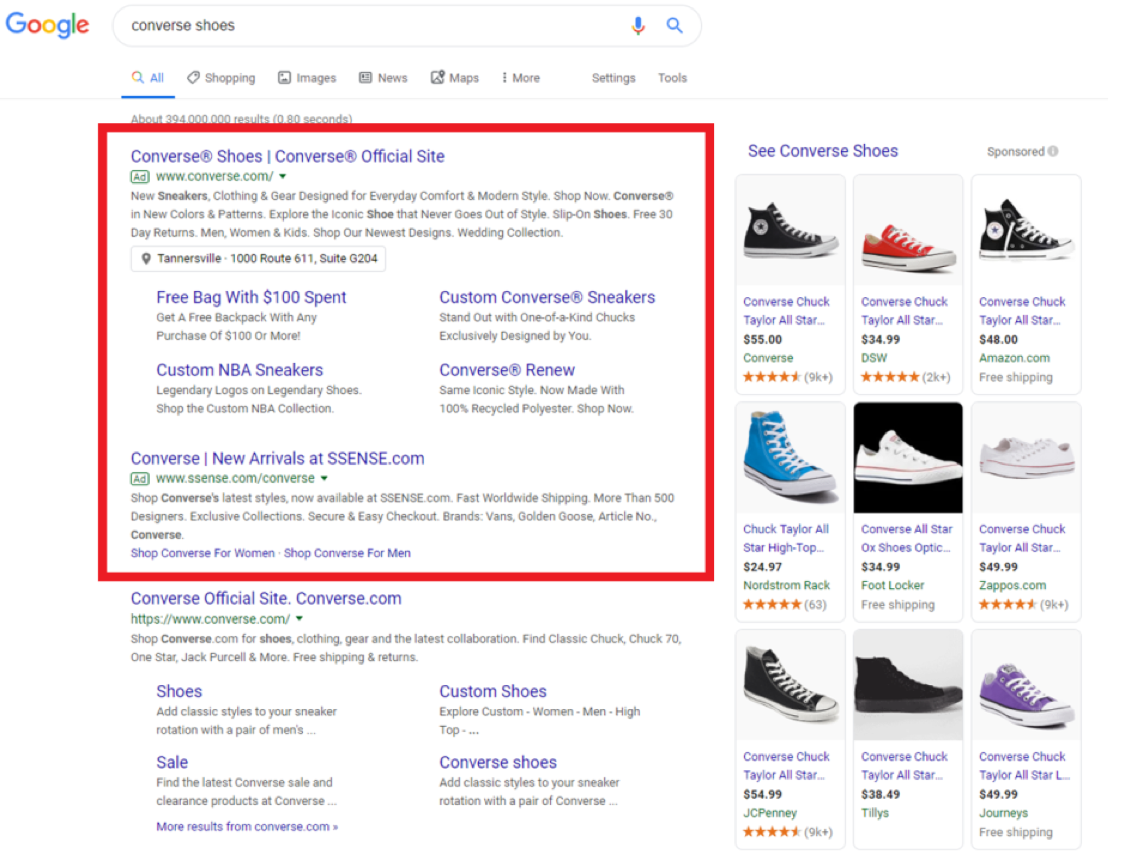Open the Zappos.com $49.99 listing title
The width and height of the screenshot is (1125, 852).
click(1022, 538)
